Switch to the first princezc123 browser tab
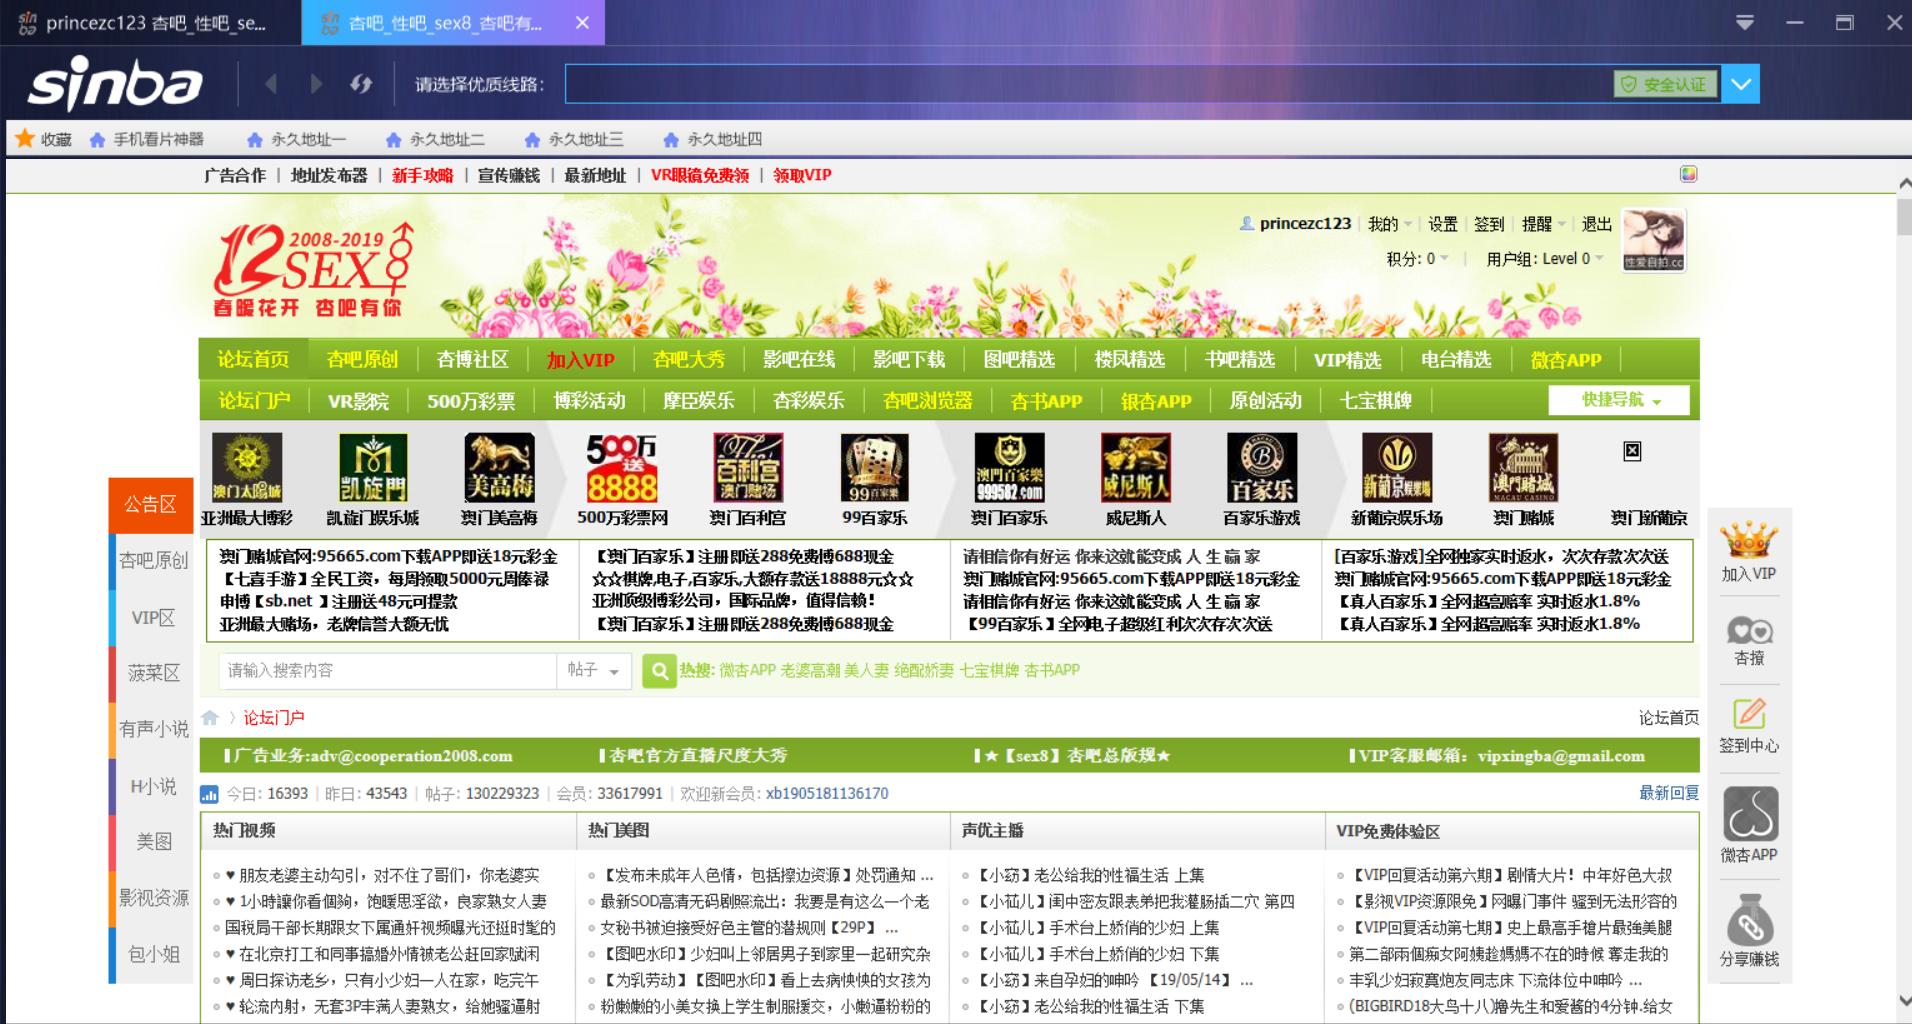1912x1024 pixels. 150,23
